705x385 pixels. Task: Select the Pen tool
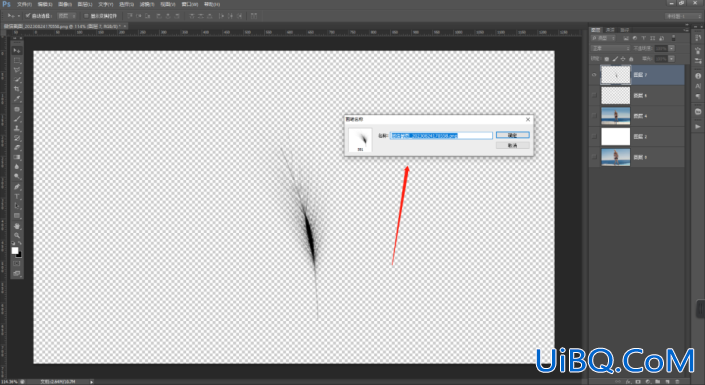17,187
